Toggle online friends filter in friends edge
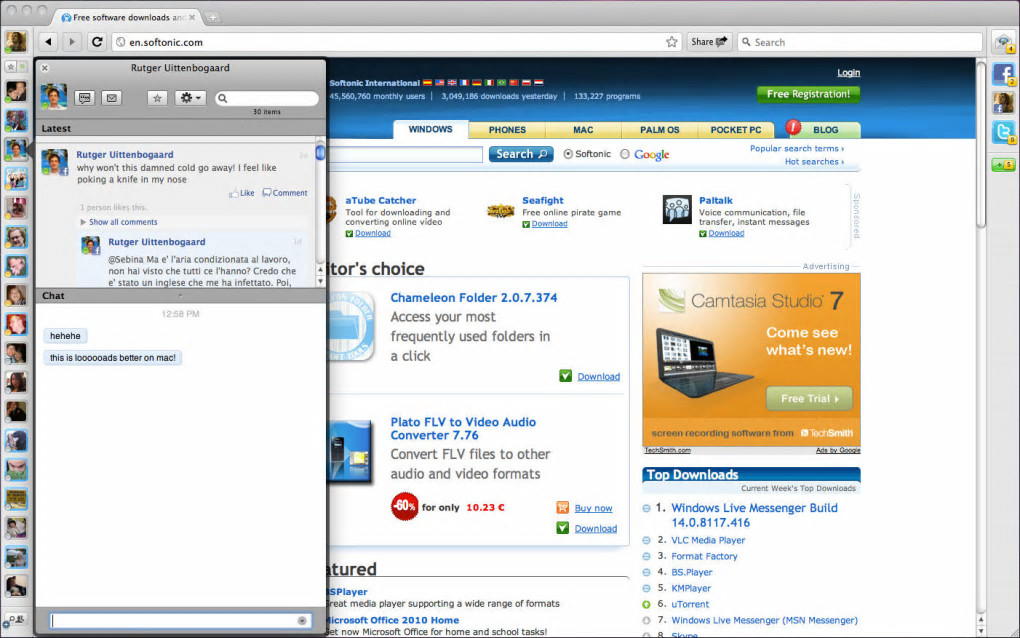Image resolution: width=1020 pixels, height=638 pixels. click(22, 66)
